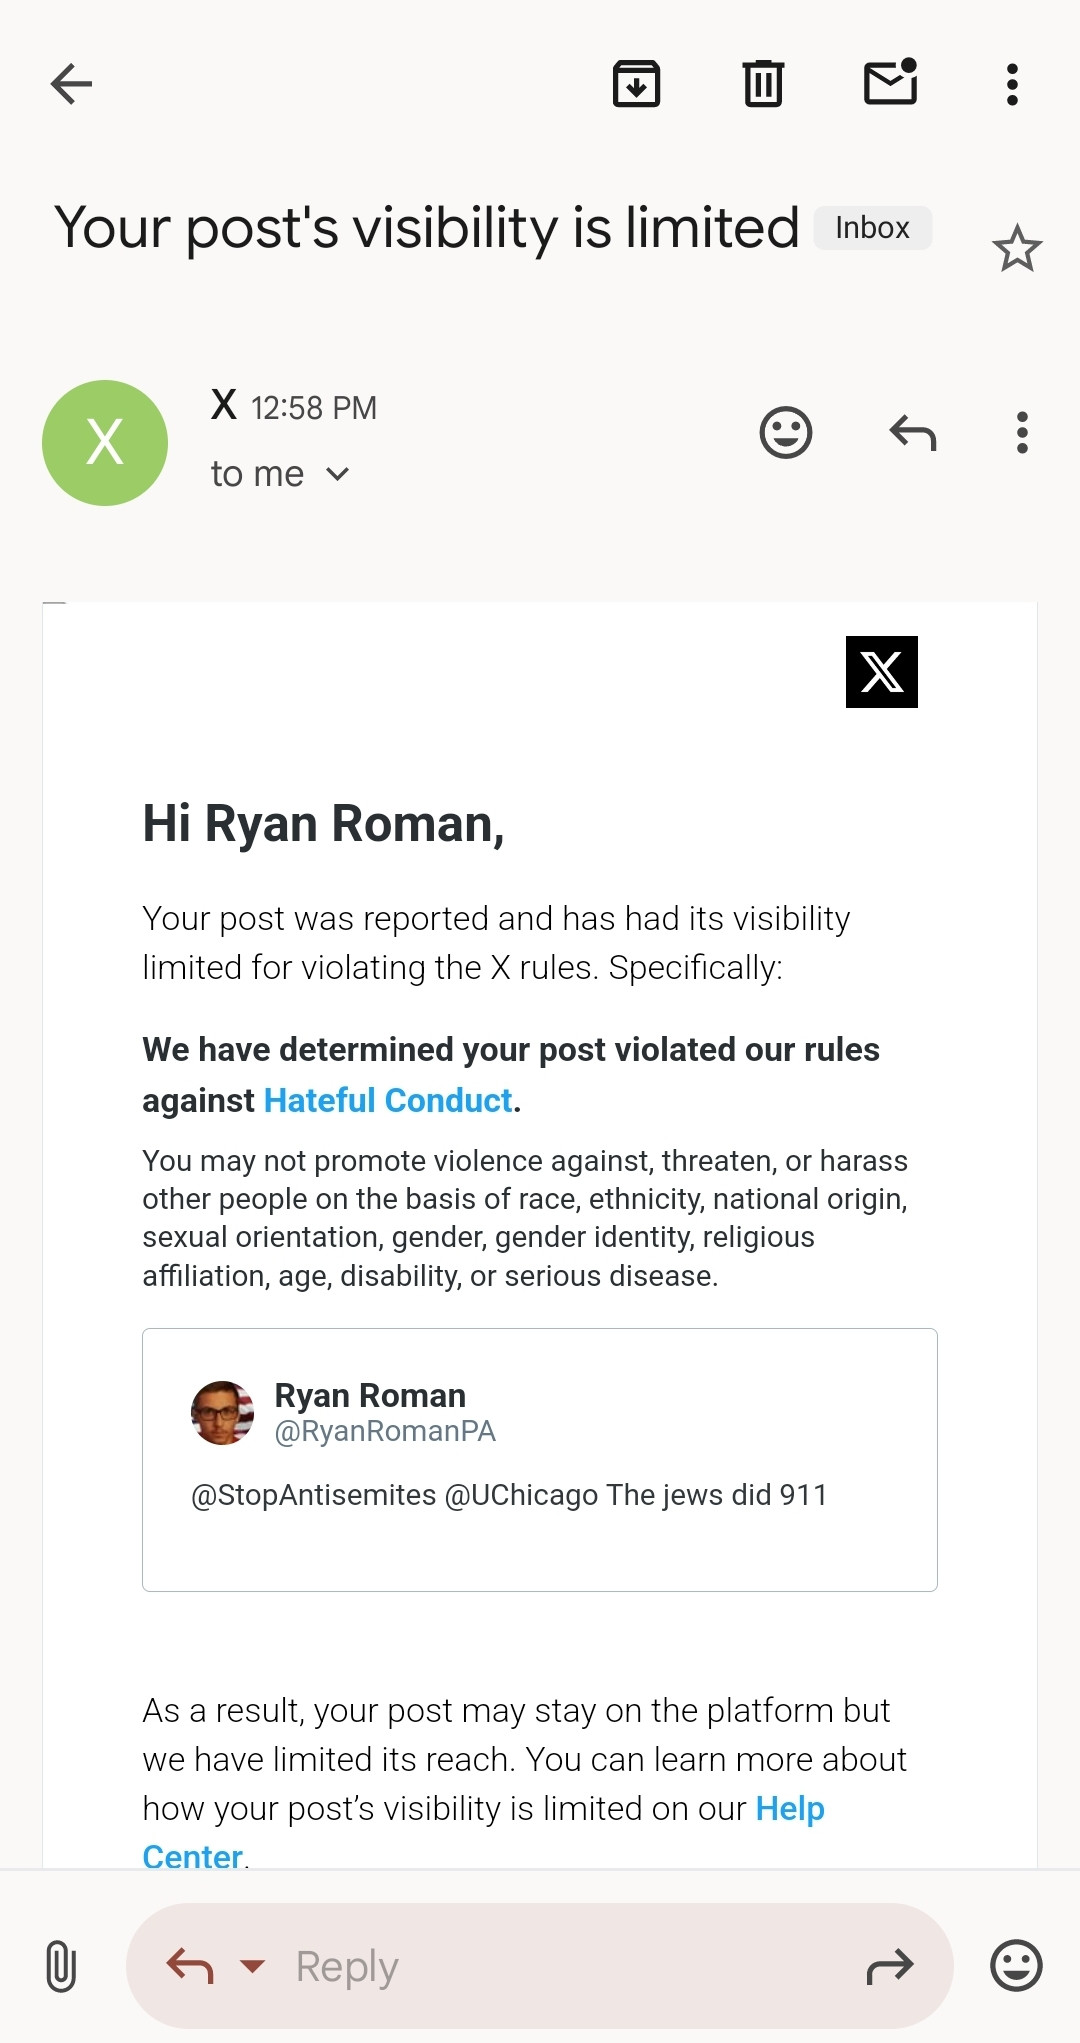Image resolution: width=1080 pixels, height=2043 pixels.
Task: Open the top overflow menu
Action: click(x=1012, y=85)
